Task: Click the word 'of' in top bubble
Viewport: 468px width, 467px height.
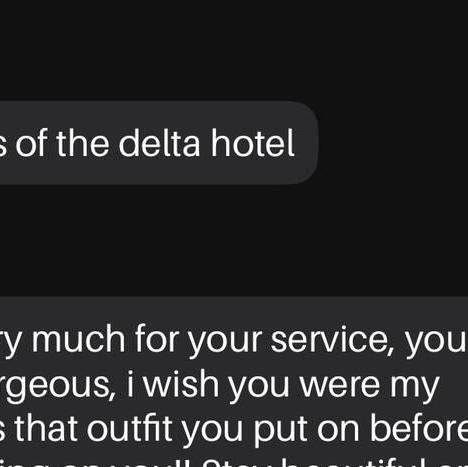Action: [x=32, y=143]
